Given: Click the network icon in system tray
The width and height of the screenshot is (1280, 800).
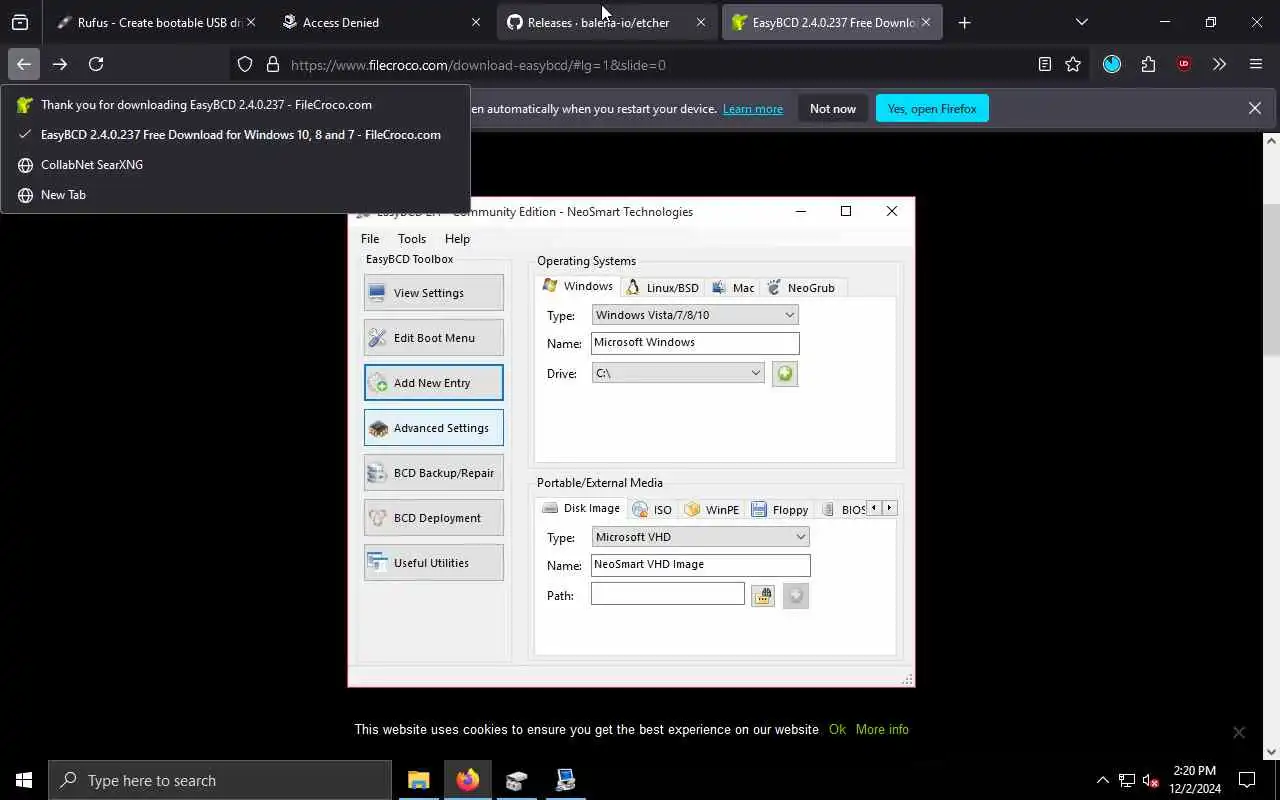Looking at the screenshot, I should coord(1127,781).
